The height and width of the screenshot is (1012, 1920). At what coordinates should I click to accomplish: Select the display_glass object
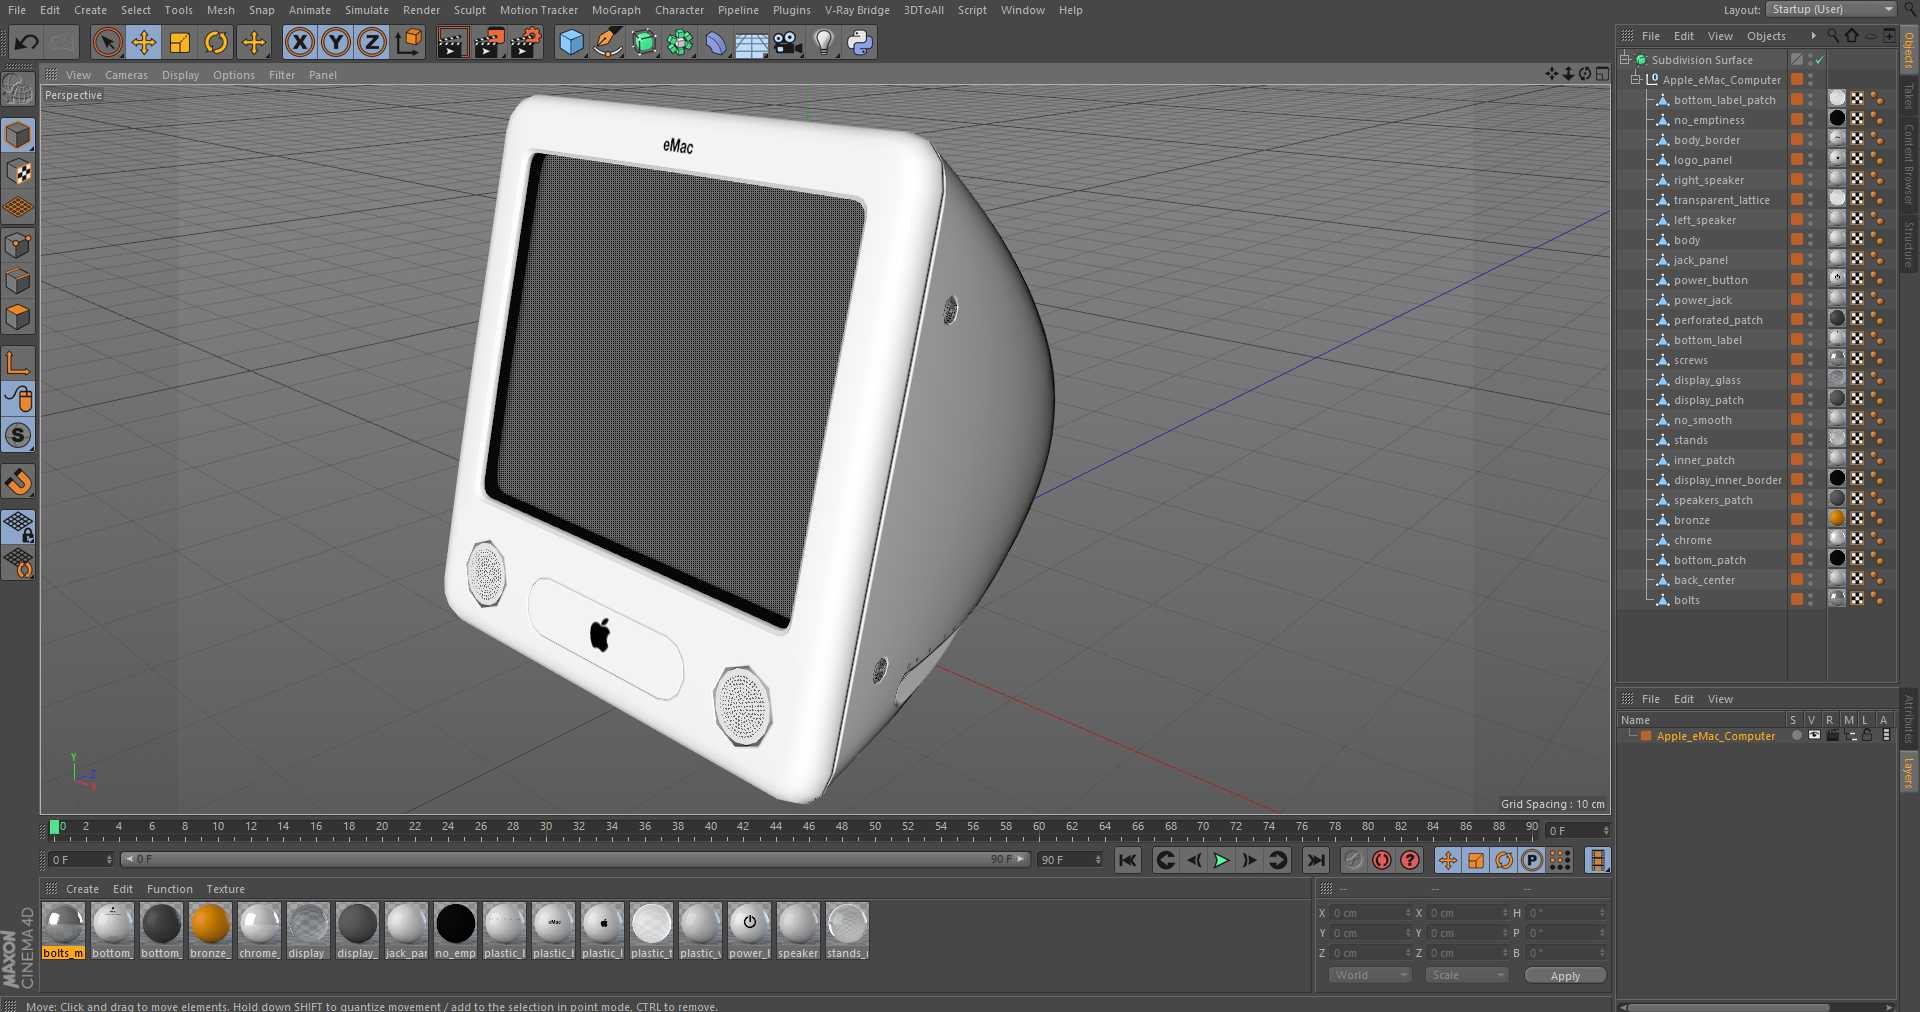coord(1707,380)
